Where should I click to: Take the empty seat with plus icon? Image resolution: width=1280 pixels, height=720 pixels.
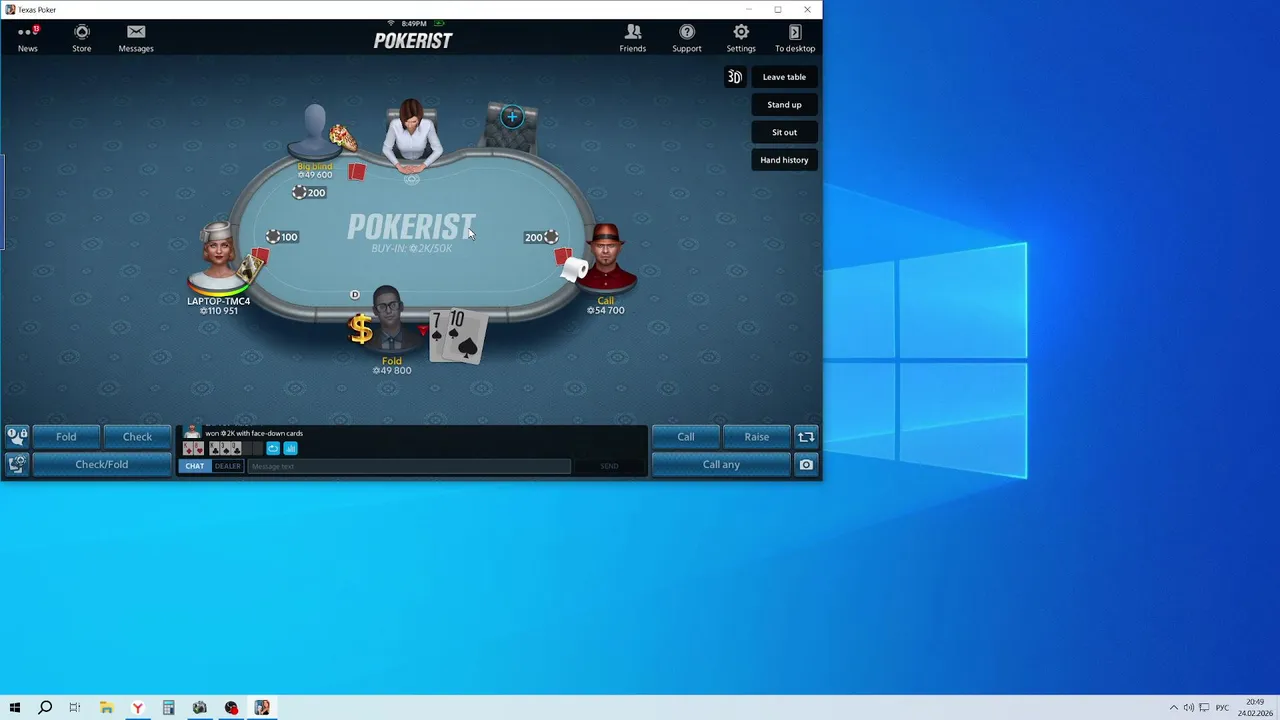coord(512,117)
